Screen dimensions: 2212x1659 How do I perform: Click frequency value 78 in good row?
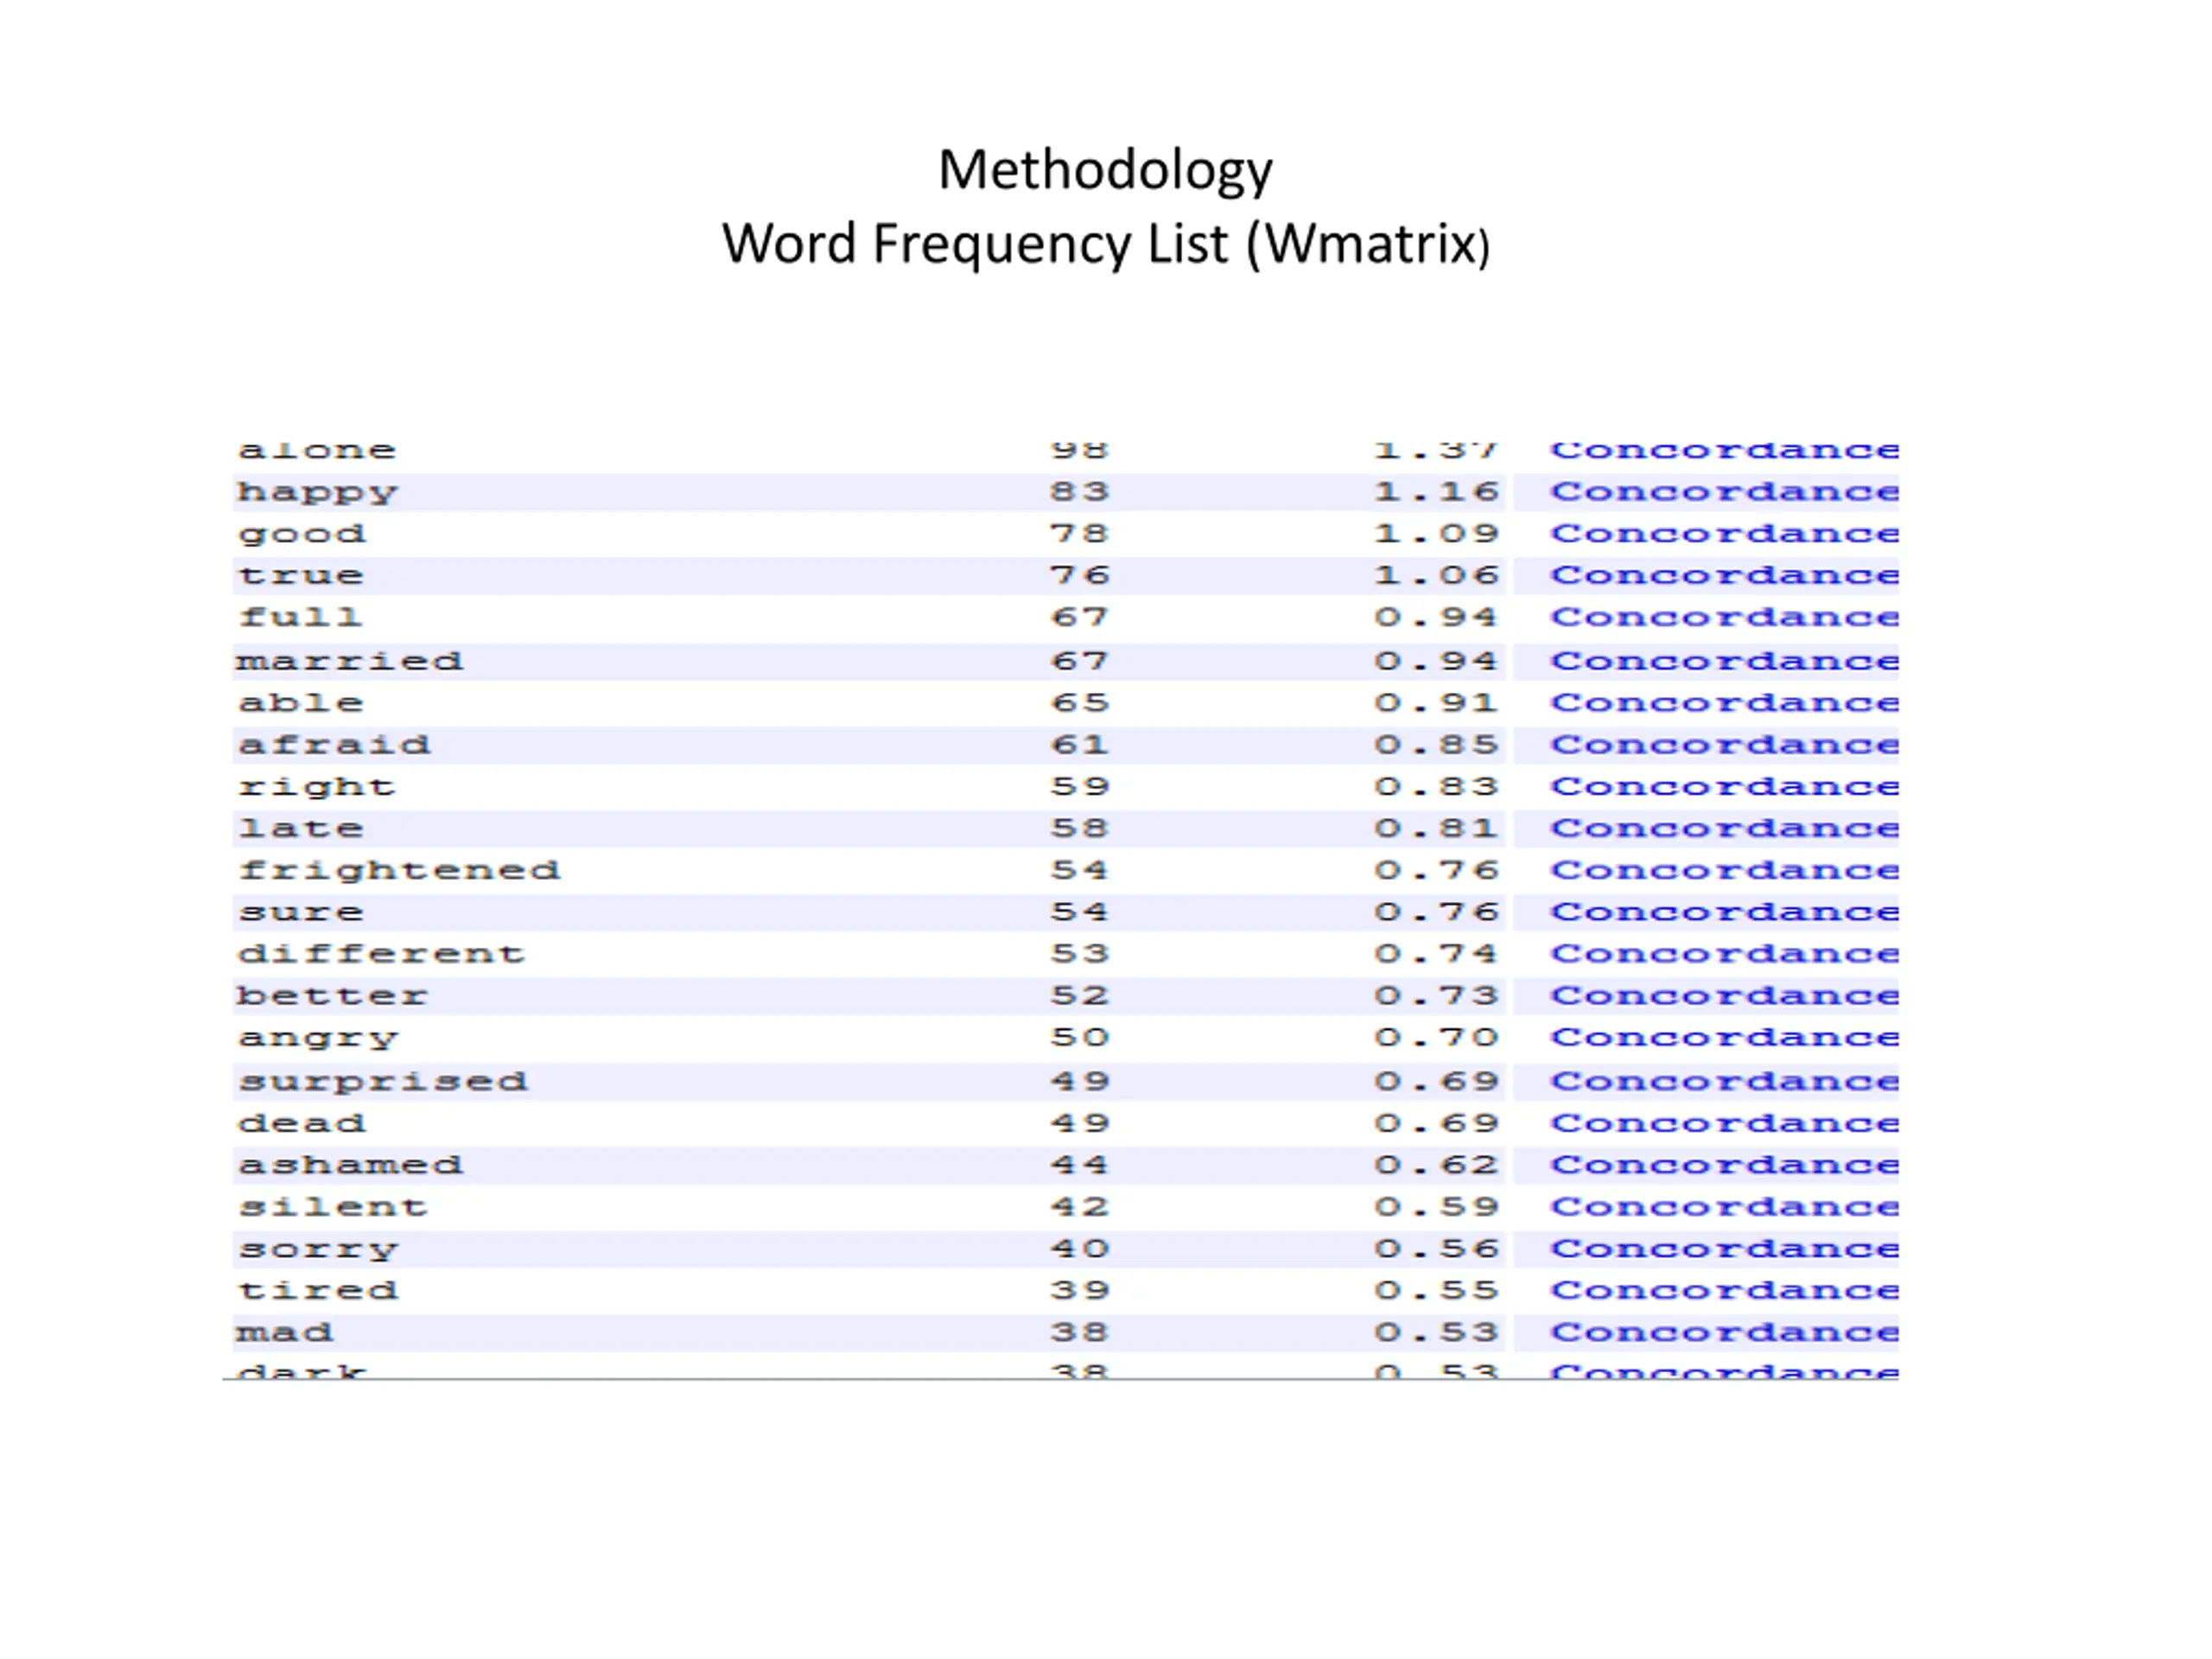pyautogui.click(x=1080, y=534)
